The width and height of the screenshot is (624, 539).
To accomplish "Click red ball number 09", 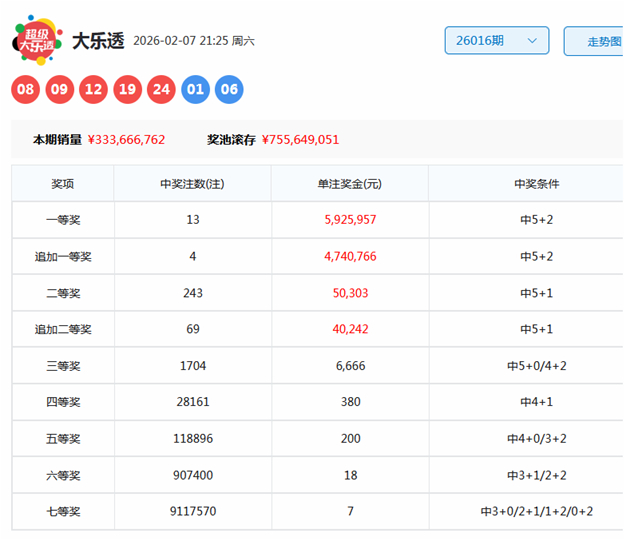I will [x=59, y=89].
